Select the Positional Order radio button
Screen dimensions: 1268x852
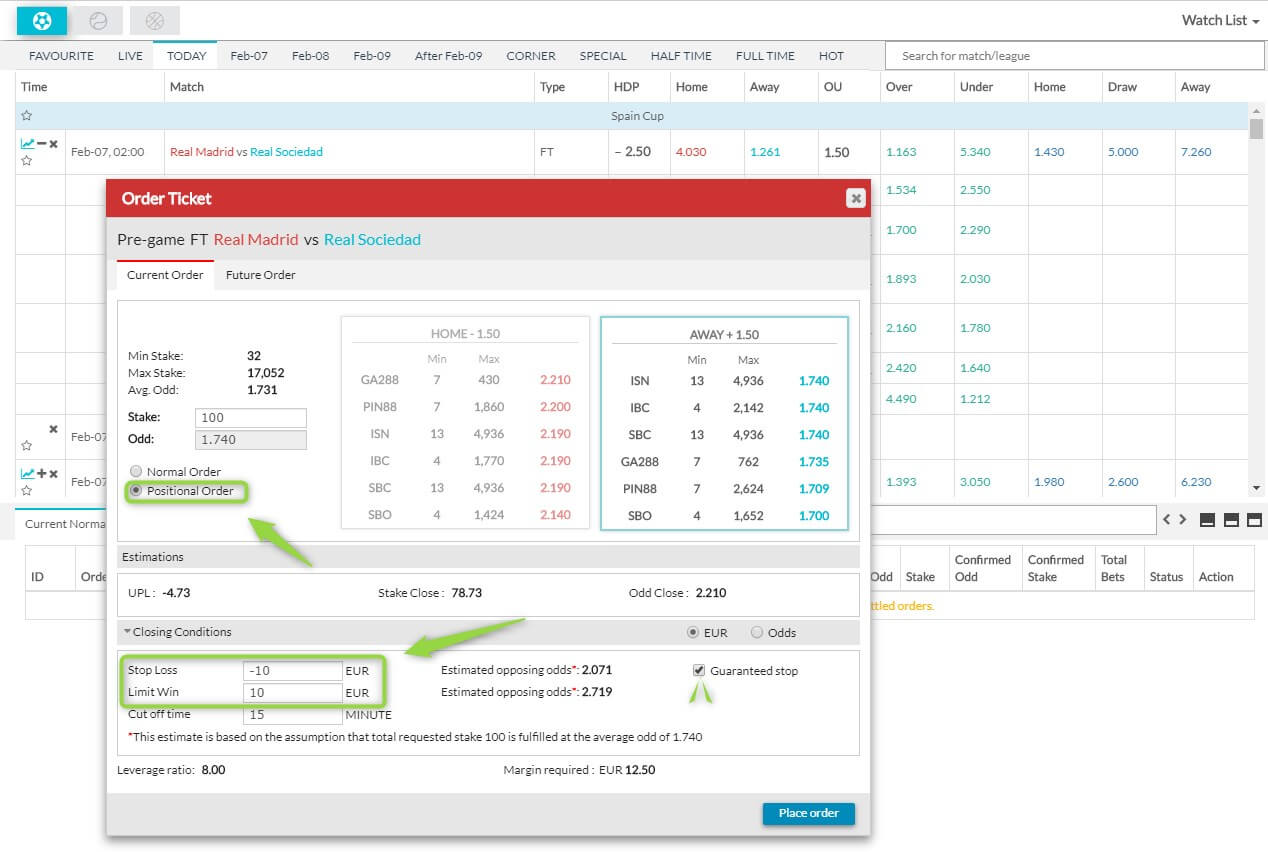pos(136,491)
